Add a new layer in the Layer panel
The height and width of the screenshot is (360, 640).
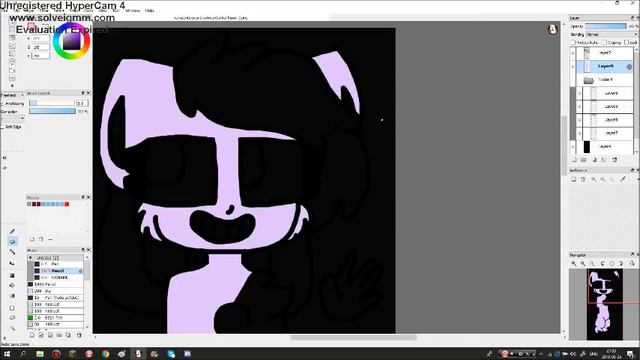[x=574, y=160]
